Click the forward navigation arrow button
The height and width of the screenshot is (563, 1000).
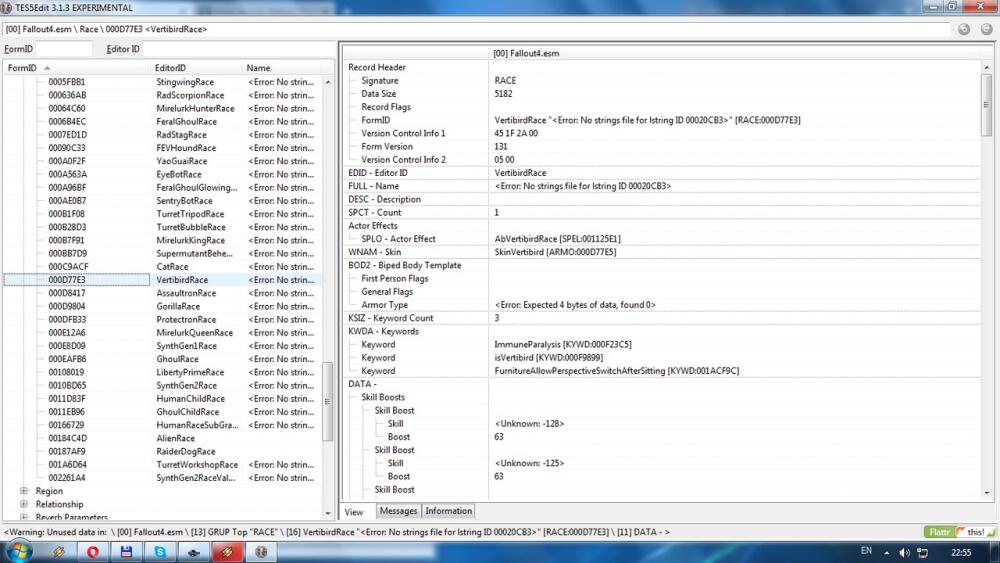tap(986, 29)
